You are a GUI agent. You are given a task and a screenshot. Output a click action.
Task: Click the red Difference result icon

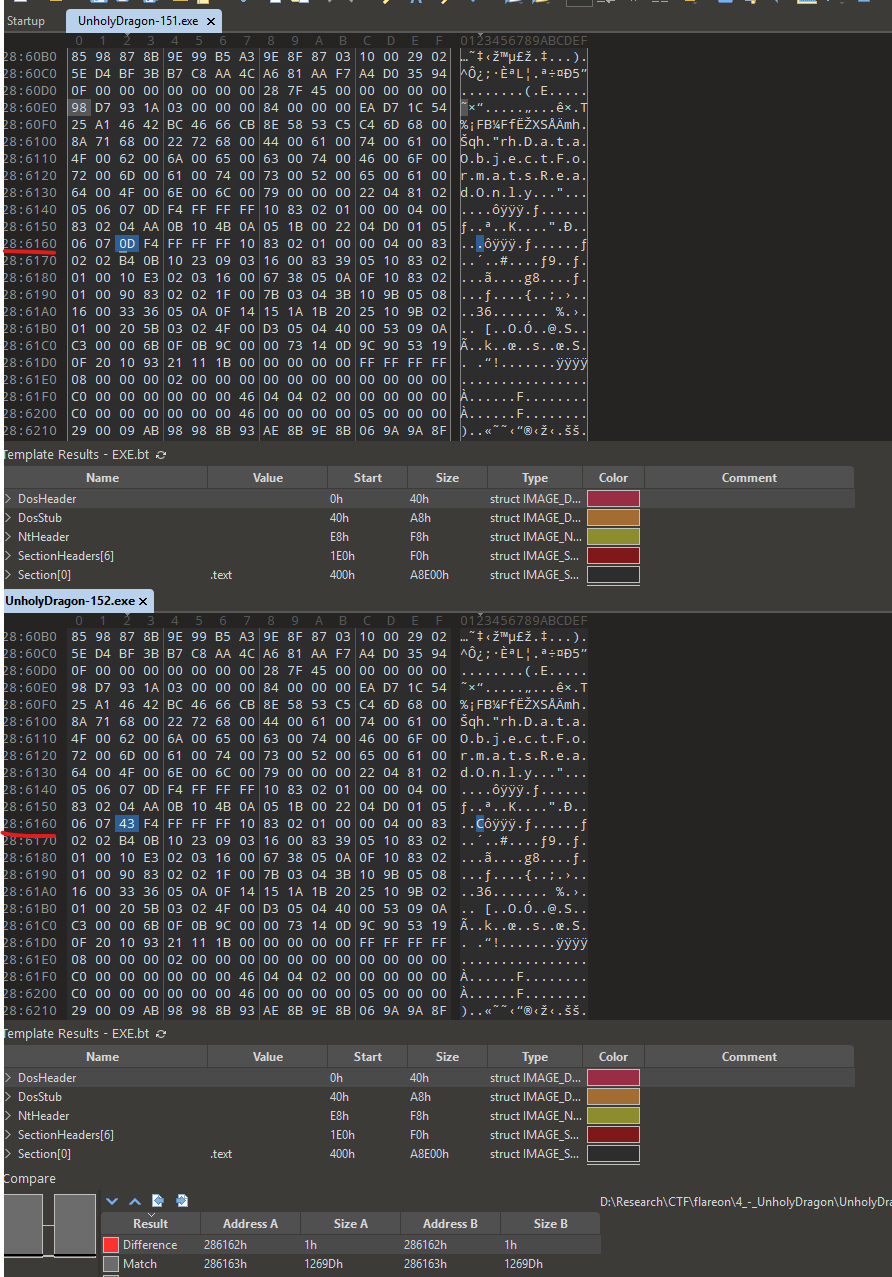110,1245
